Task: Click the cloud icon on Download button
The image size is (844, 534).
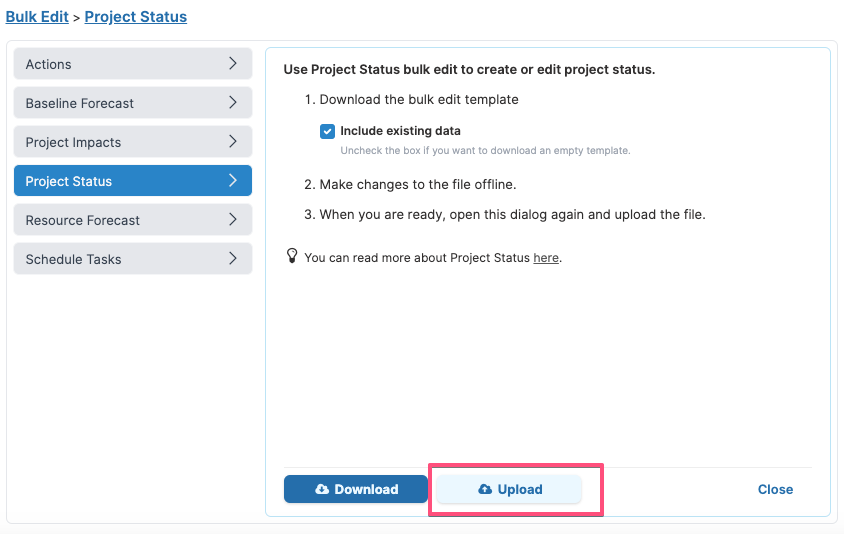Action: coord(322,489)
